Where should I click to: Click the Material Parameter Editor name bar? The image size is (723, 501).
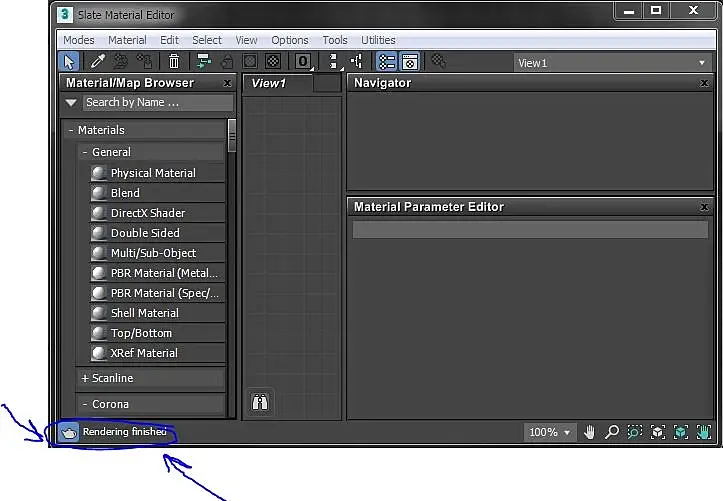(530, 230)
